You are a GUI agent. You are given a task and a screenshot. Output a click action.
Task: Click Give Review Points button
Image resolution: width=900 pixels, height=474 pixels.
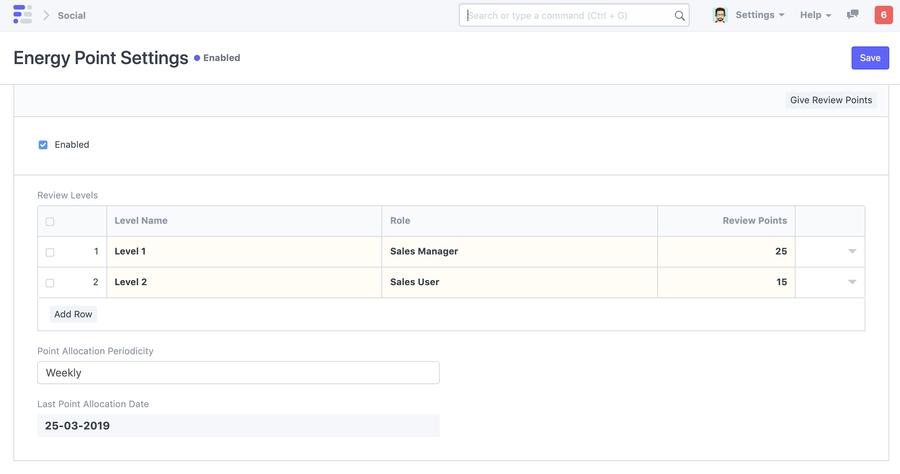click(830, 100)
